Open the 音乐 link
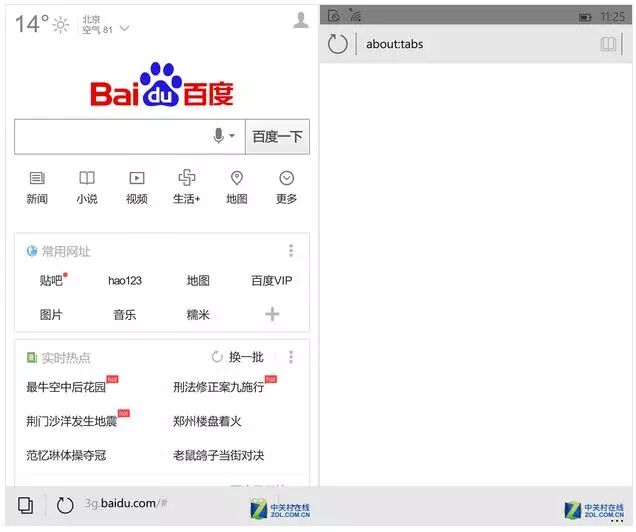Screen dimensions: 636x532 tap(125, 315)
